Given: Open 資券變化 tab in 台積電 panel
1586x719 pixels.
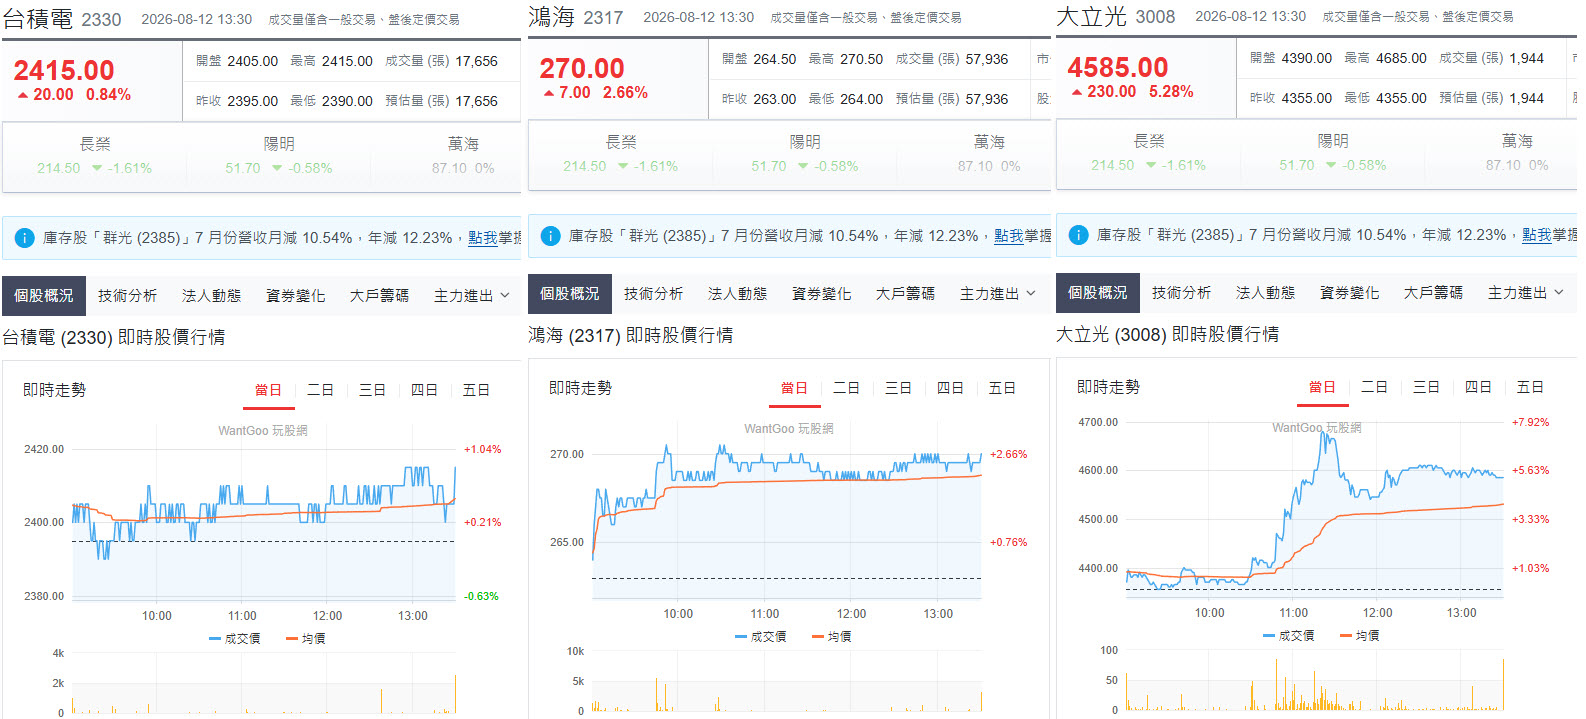Looking at the screenshot, I should click(295, 296).
